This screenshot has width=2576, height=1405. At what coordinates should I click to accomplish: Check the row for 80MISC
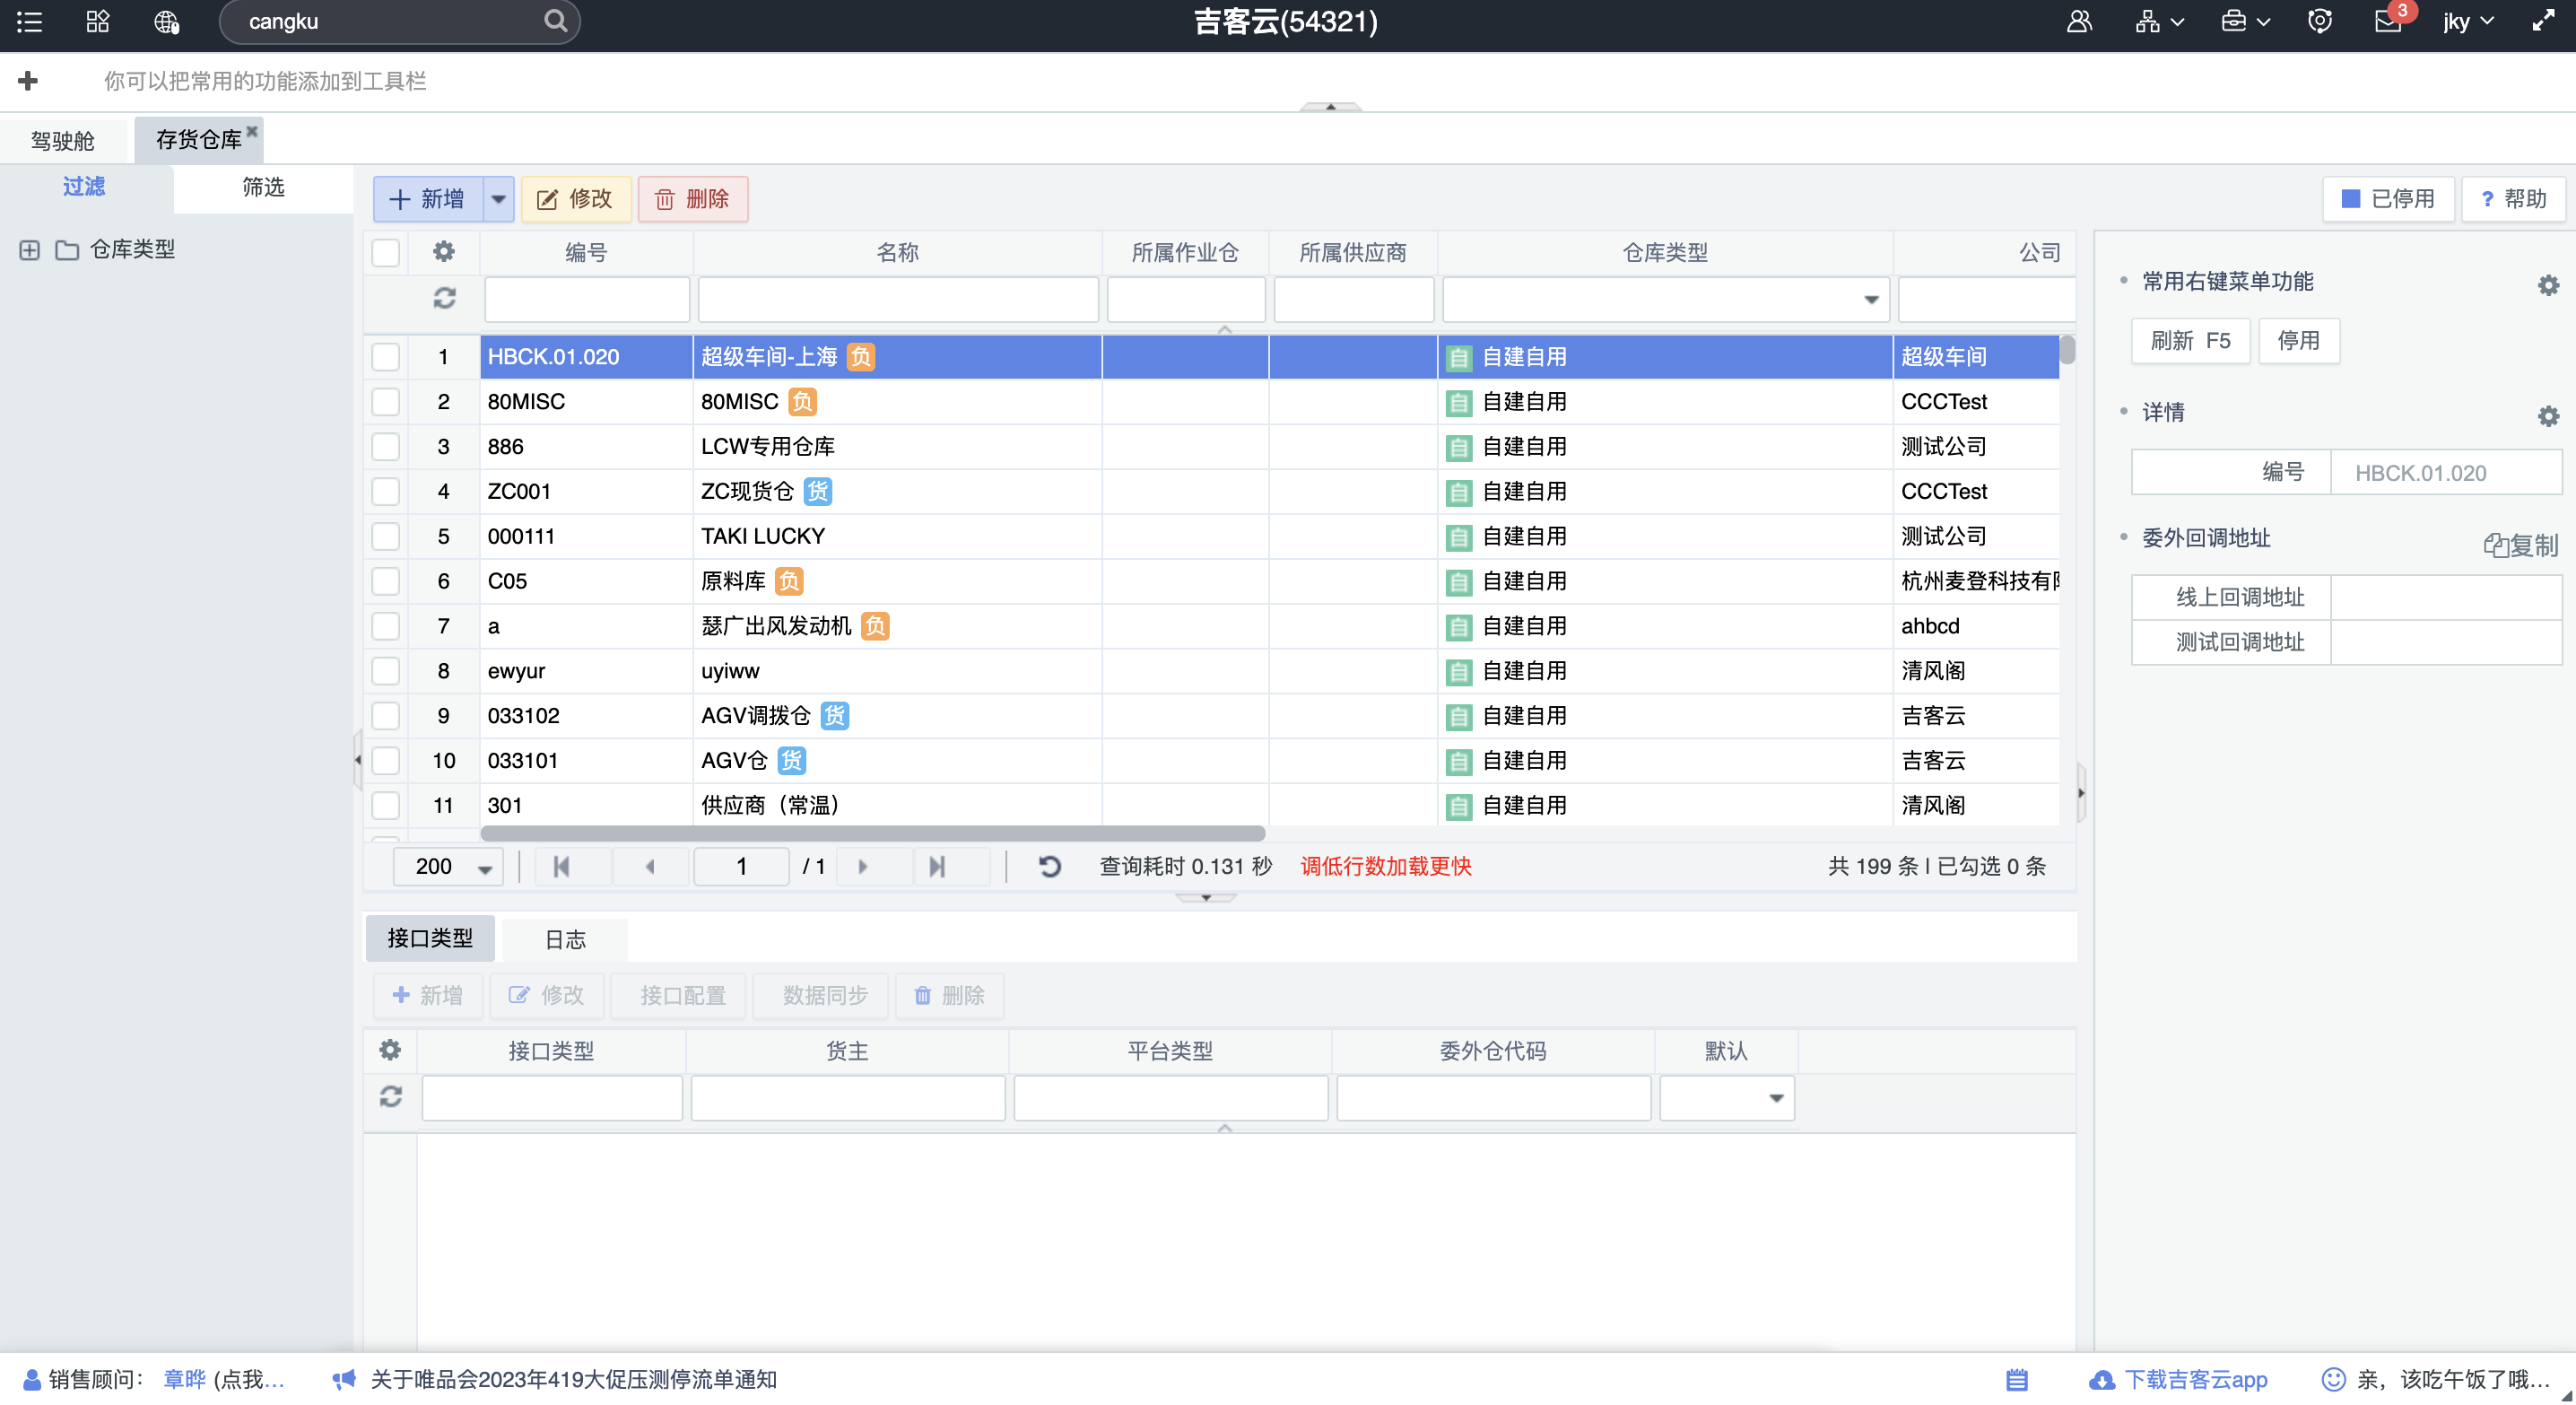tap(386, 402)
